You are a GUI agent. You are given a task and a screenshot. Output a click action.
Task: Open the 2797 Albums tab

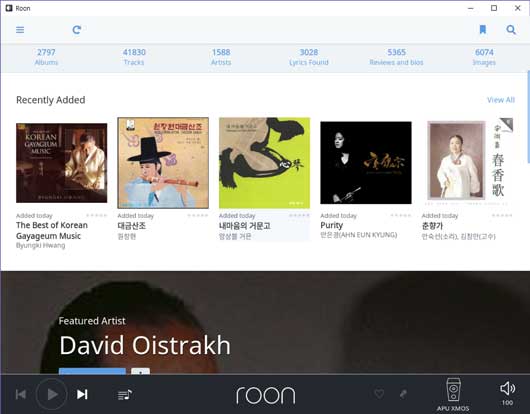tap(46, 57)
